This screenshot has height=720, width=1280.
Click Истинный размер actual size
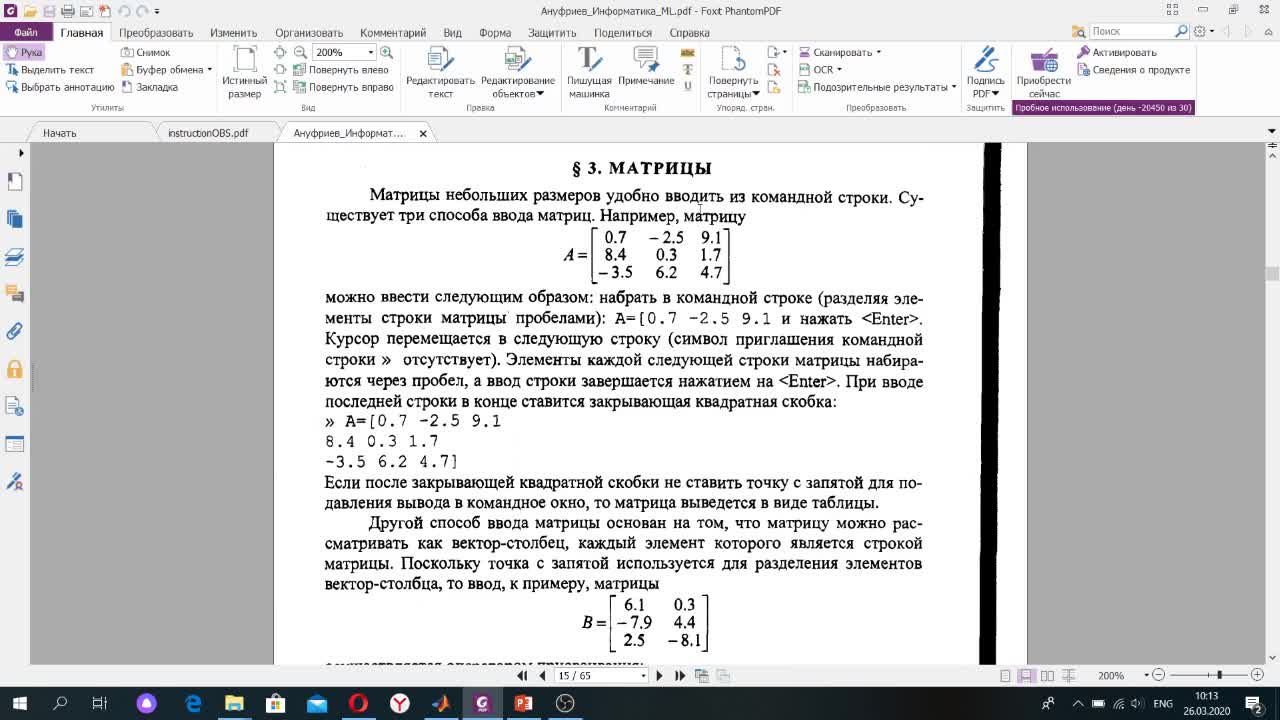tap(244, 72)
